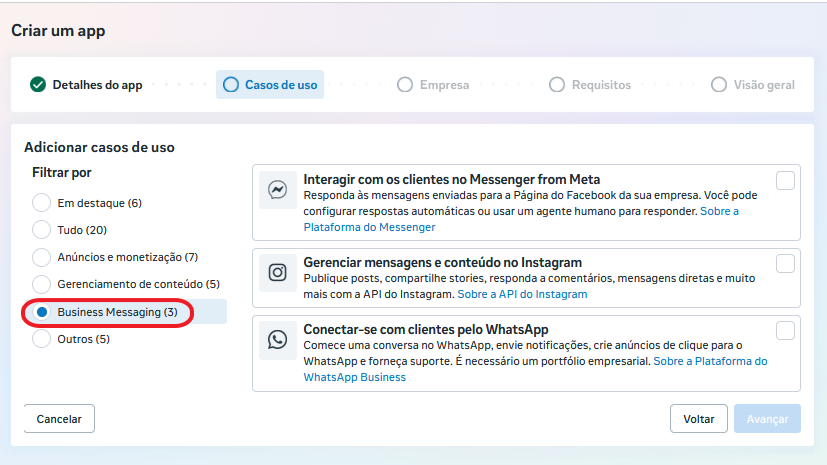The image size is (827, 465).
Task: Check the Messenger from Meta use case box
Action: pos(785,180)
